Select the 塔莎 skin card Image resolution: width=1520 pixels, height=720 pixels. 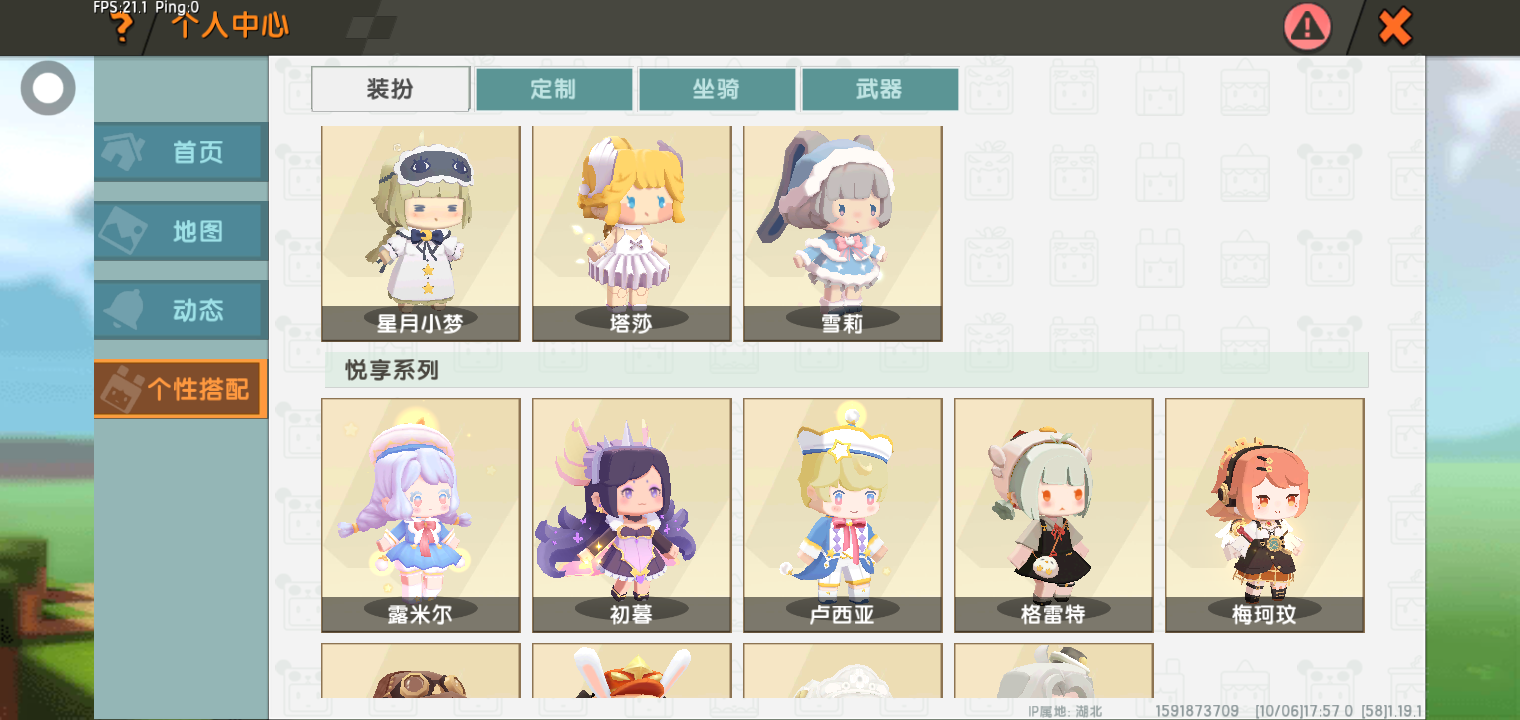[632, 234]
